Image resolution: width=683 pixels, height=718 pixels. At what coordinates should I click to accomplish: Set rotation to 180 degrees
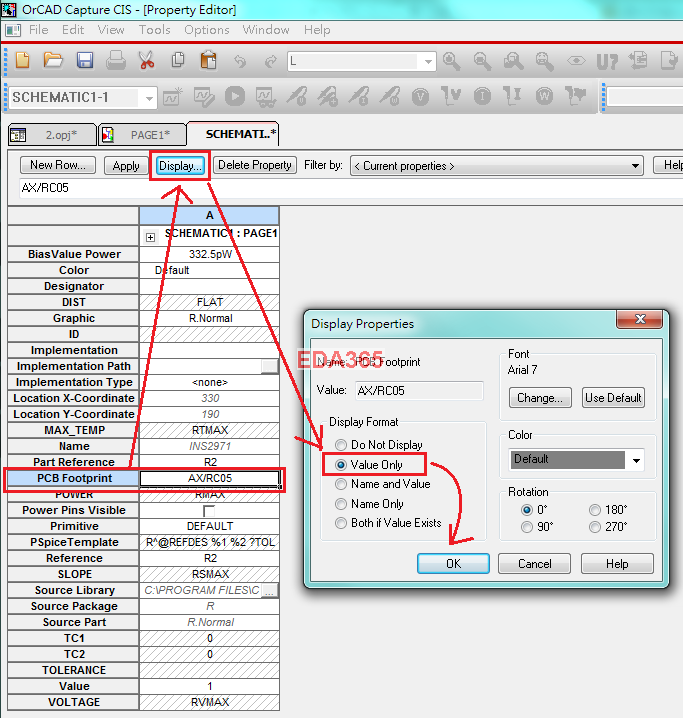pos(595,510)
